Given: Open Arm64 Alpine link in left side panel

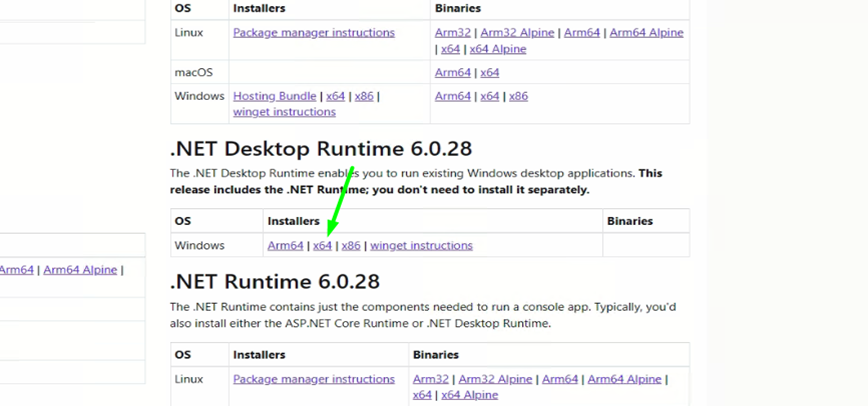Looking at the screenshot, I should tap(80, 270).
